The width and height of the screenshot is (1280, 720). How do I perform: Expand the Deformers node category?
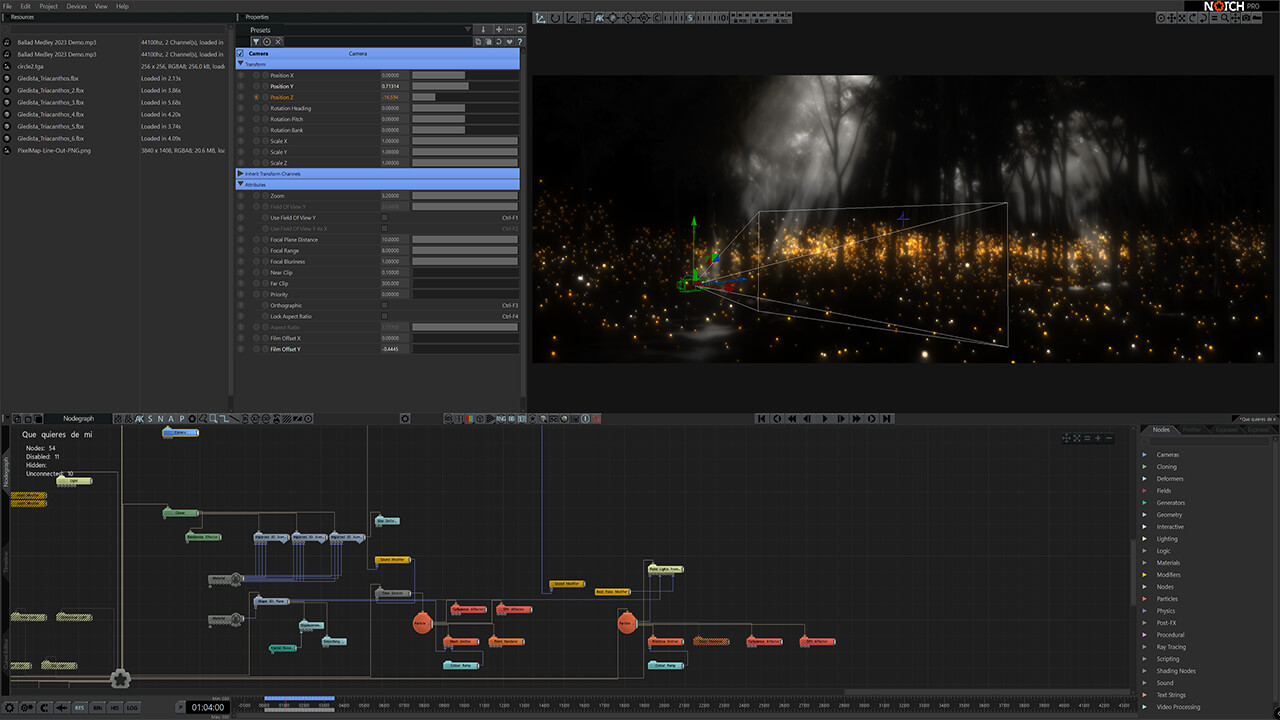1145,479
